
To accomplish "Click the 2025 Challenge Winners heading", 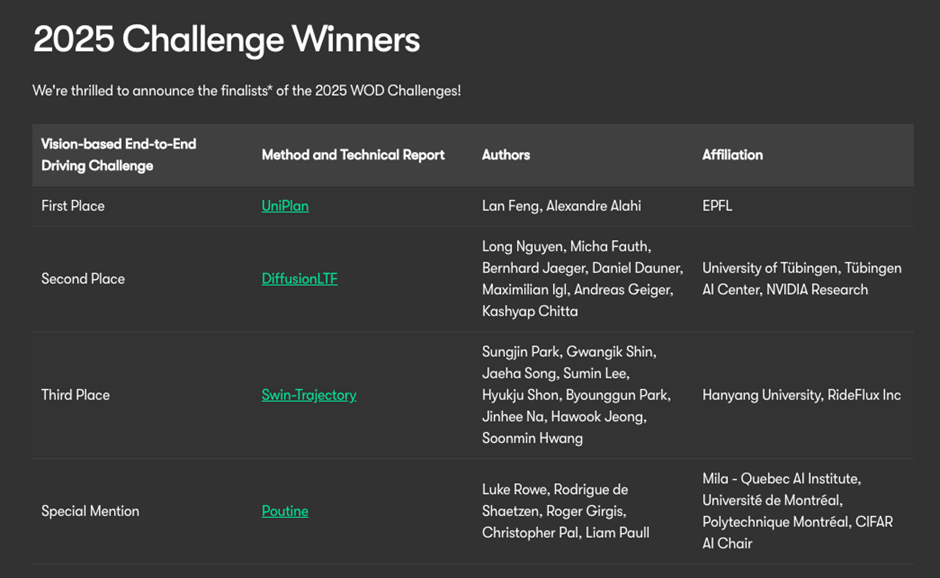I will coord(226,40).
